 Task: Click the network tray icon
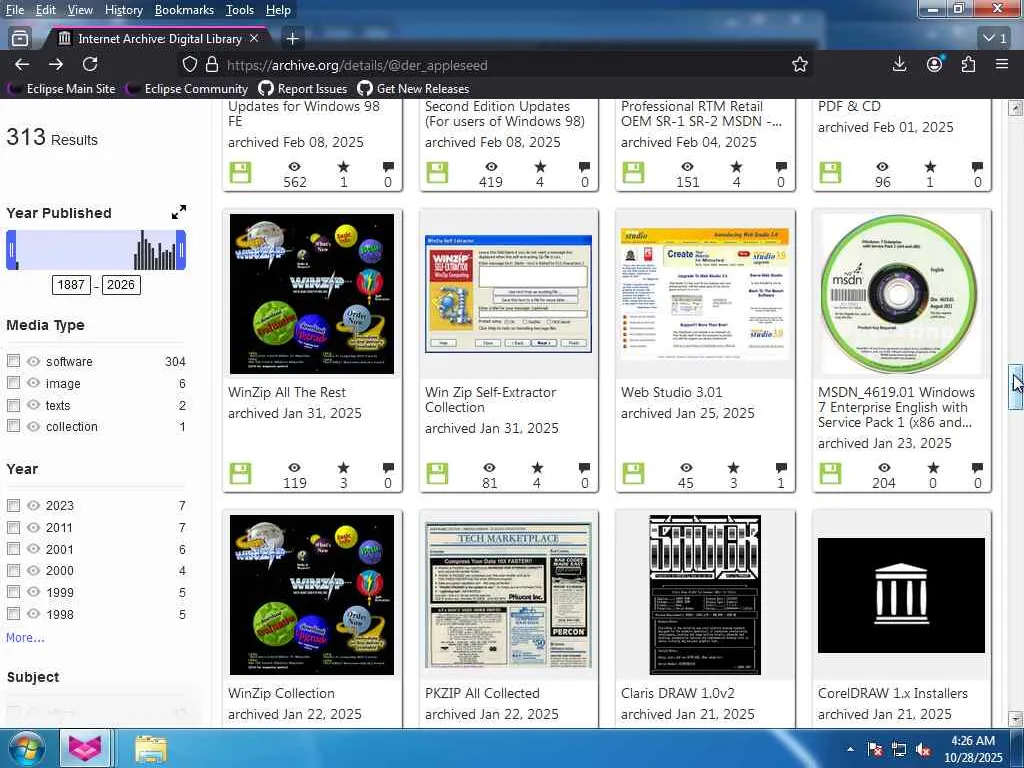(x=899, y=749)
